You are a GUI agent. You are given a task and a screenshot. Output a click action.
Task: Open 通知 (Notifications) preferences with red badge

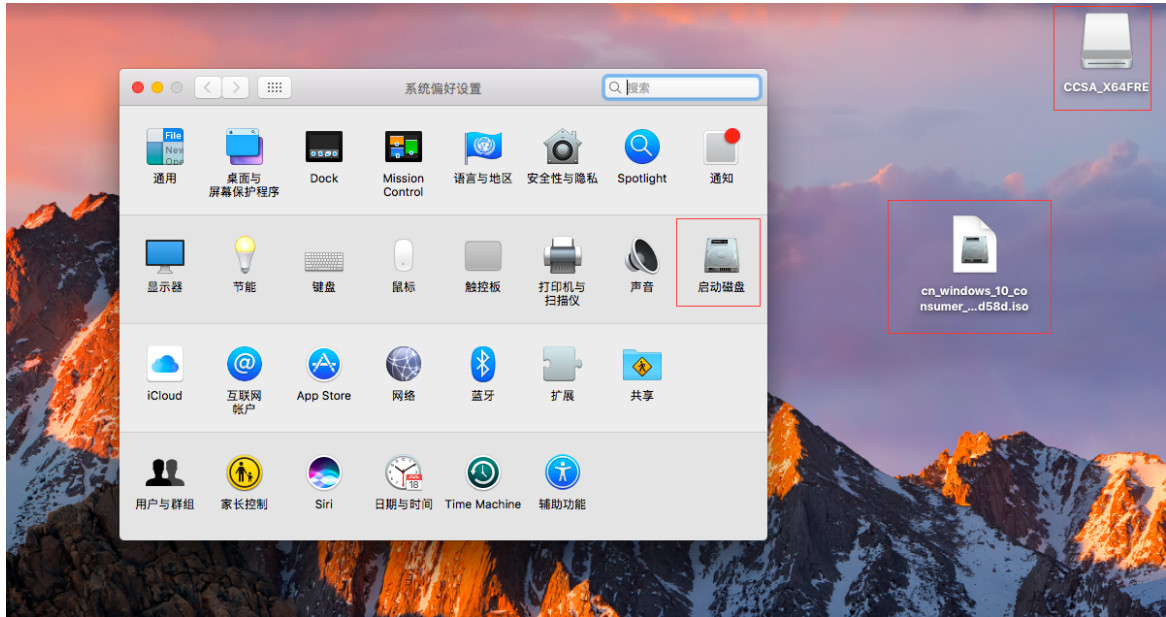720,151
